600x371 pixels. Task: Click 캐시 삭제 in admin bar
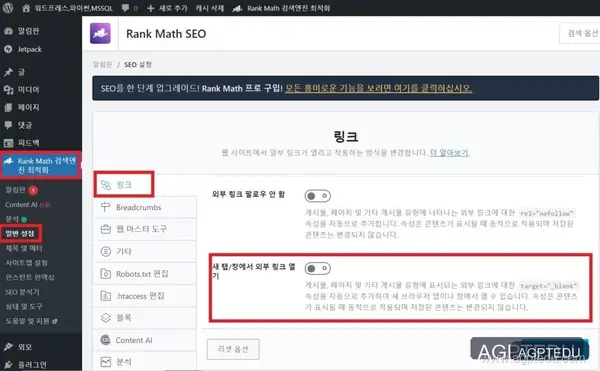point(210,8)
